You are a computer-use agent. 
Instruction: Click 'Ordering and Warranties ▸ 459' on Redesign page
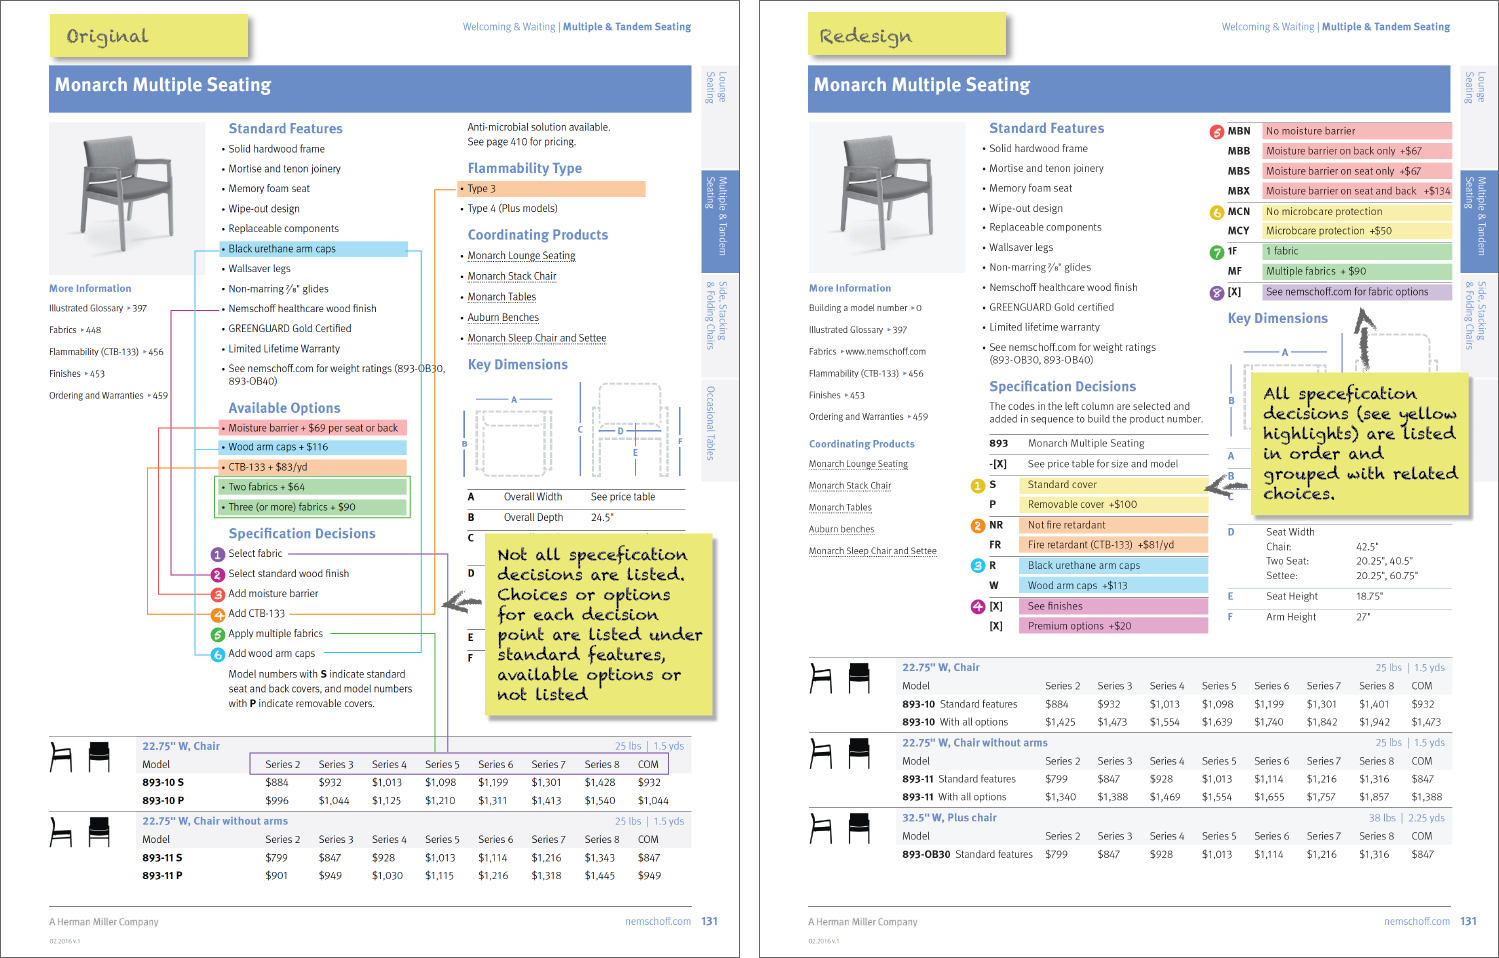(868, 417)
